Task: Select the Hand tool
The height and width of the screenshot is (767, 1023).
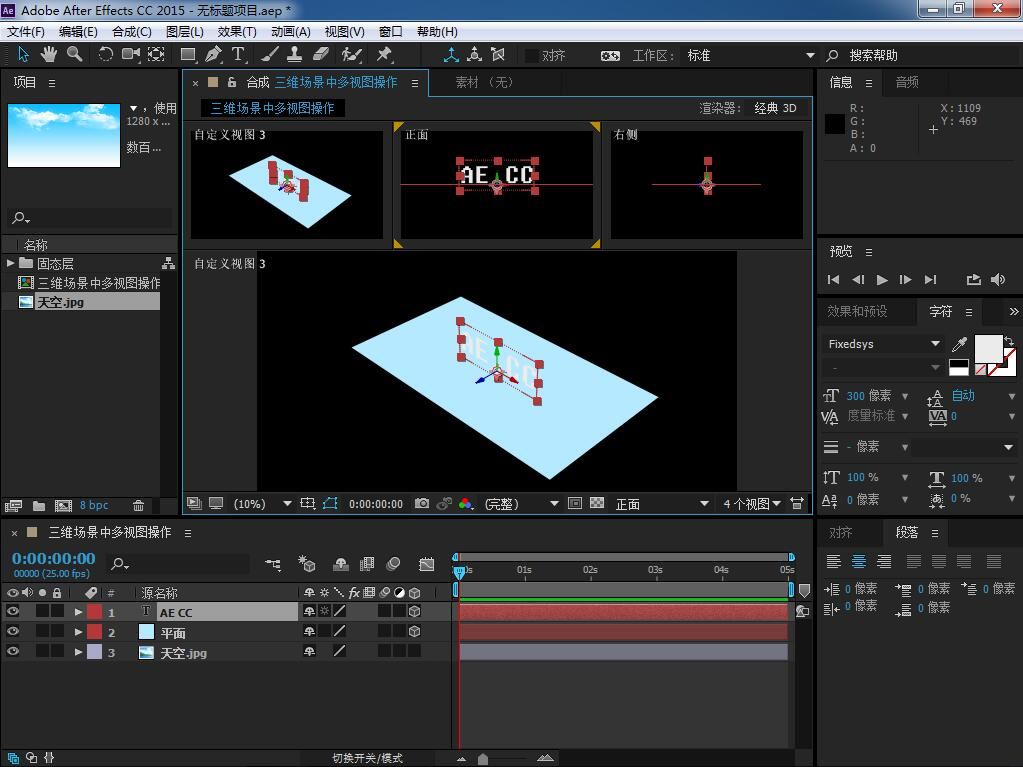Action: (x=48, y=55)
